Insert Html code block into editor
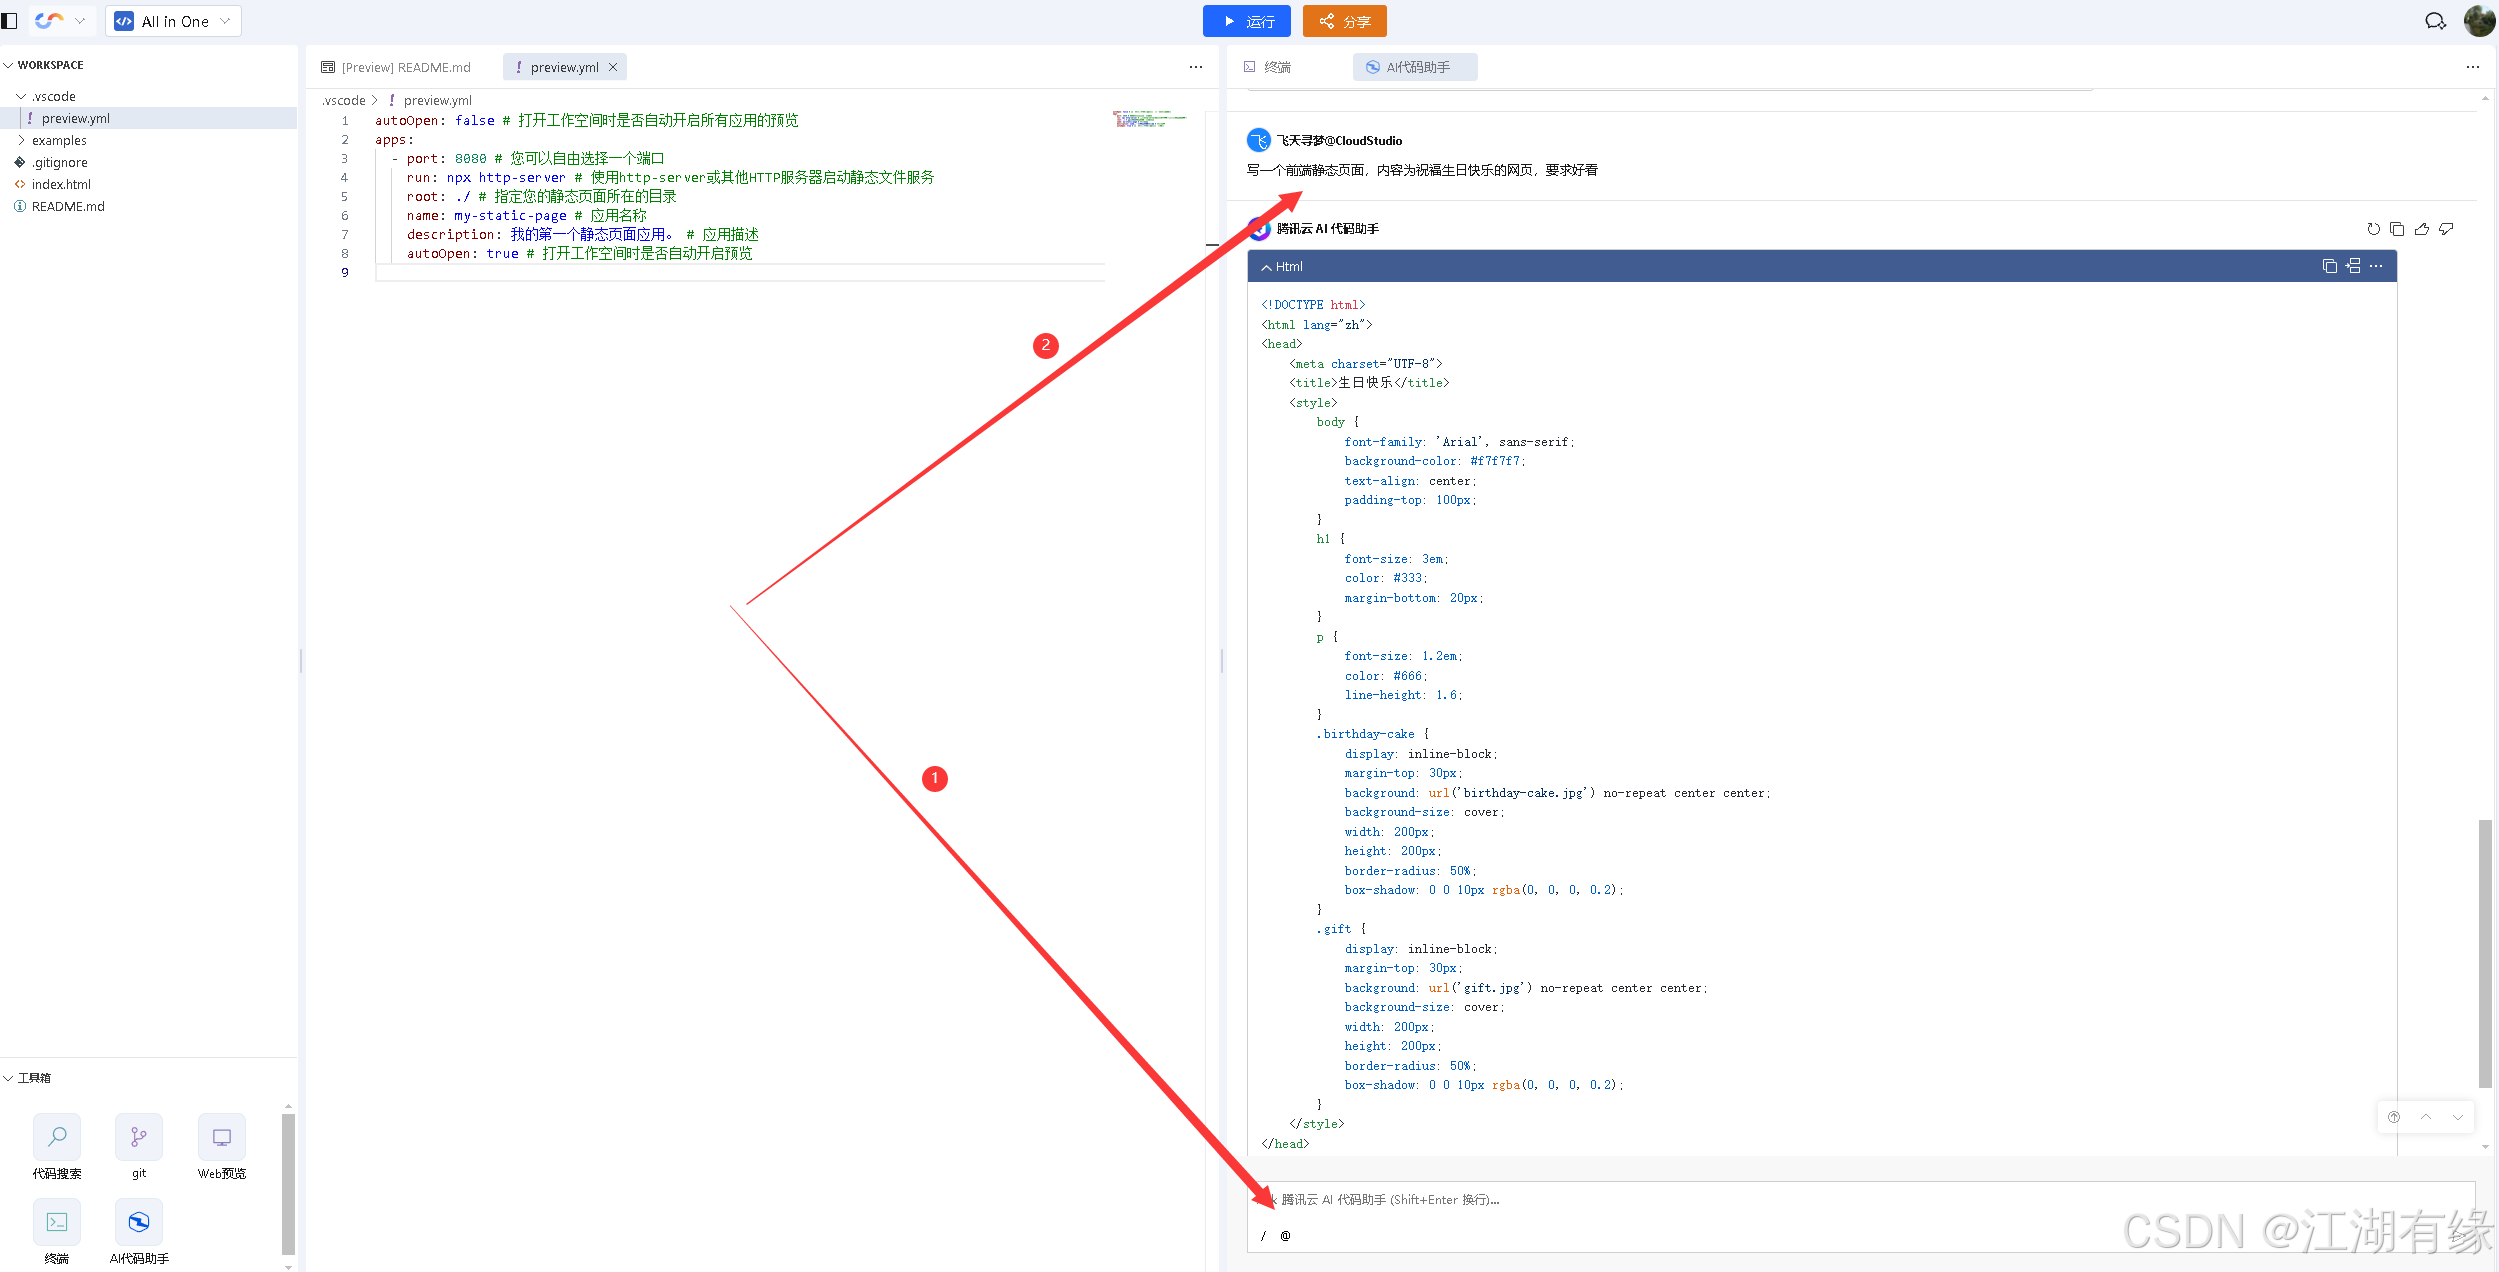 point(2353,266)
